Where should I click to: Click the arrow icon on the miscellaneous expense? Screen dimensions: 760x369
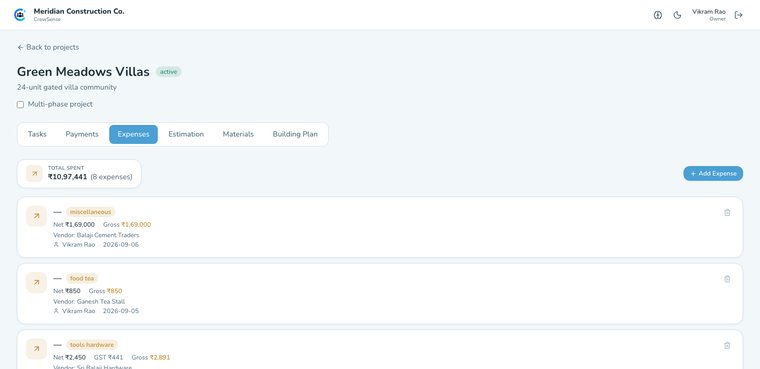tap(36, 216)
